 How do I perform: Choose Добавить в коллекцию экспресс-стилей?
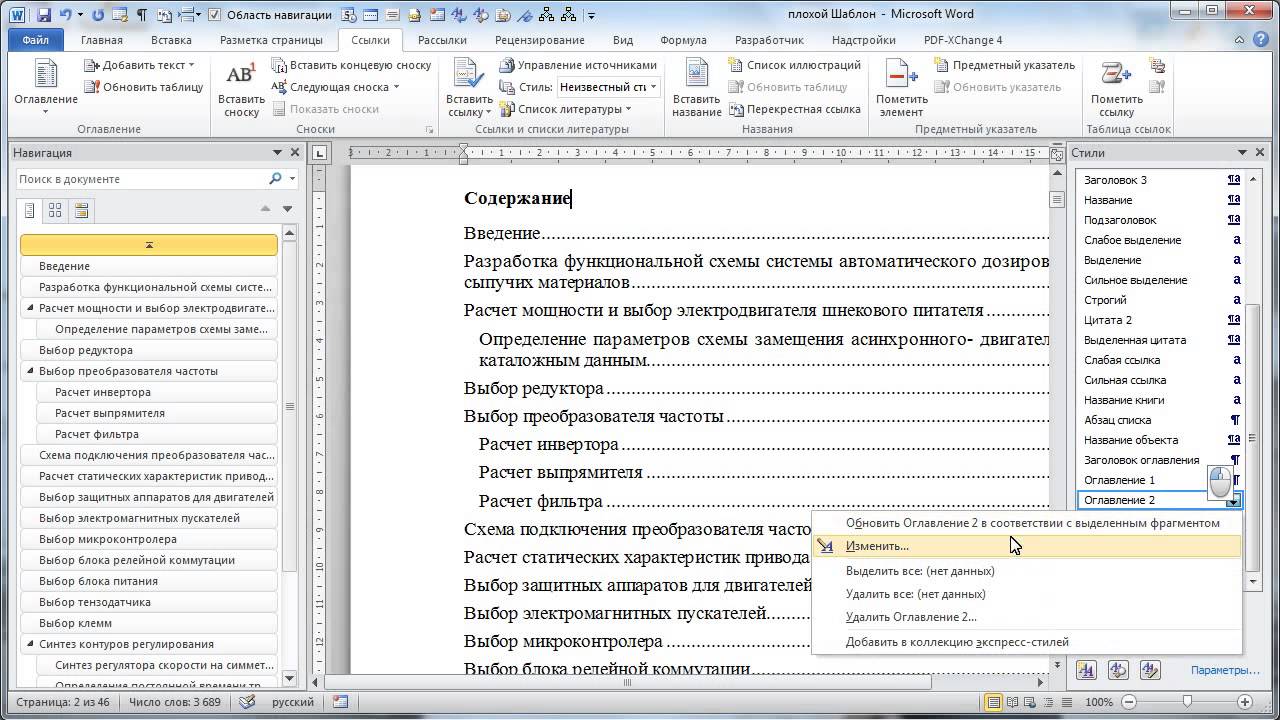(1026, 642)
